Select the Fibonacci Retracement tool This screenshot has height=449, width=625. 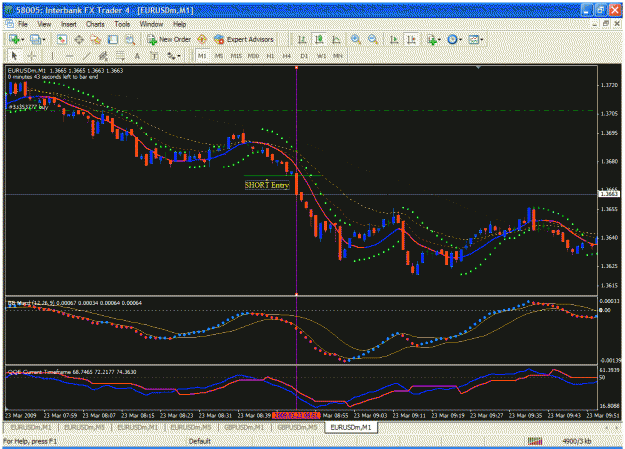120,56
